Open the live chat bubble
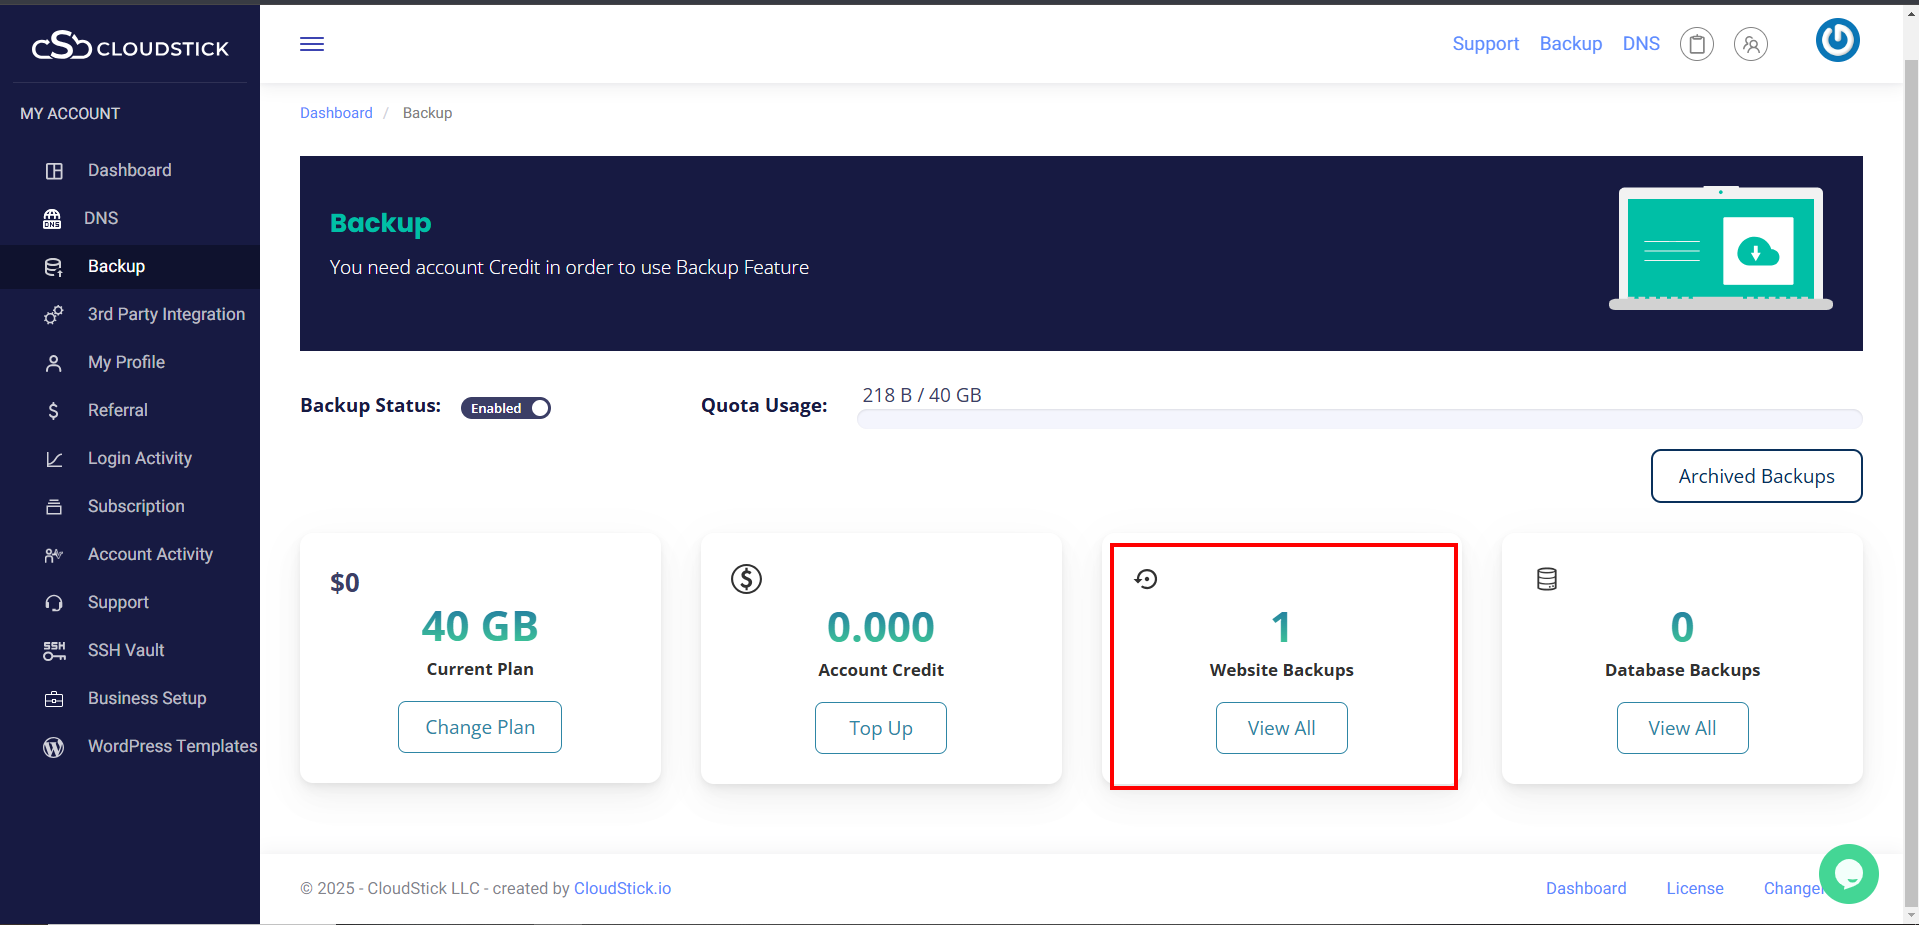Viewport: 1919px width, 925px height. 1848,873
